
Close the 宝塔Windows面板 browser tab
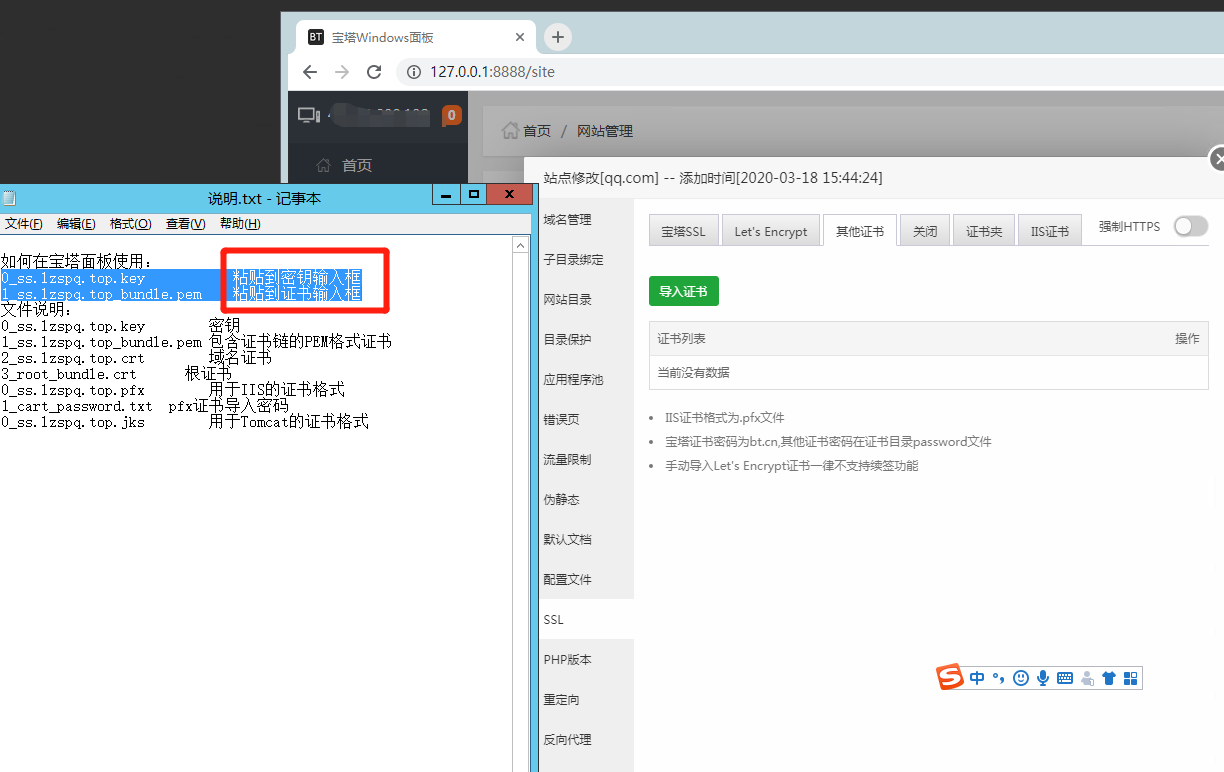(520, 37)
